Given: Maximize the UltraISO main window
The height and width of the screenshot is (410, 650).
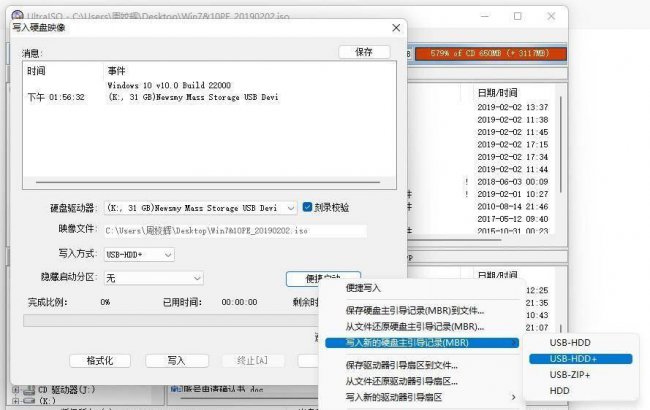Looking at the screenshot, I should pyautogui.click(x=517, y=16).
